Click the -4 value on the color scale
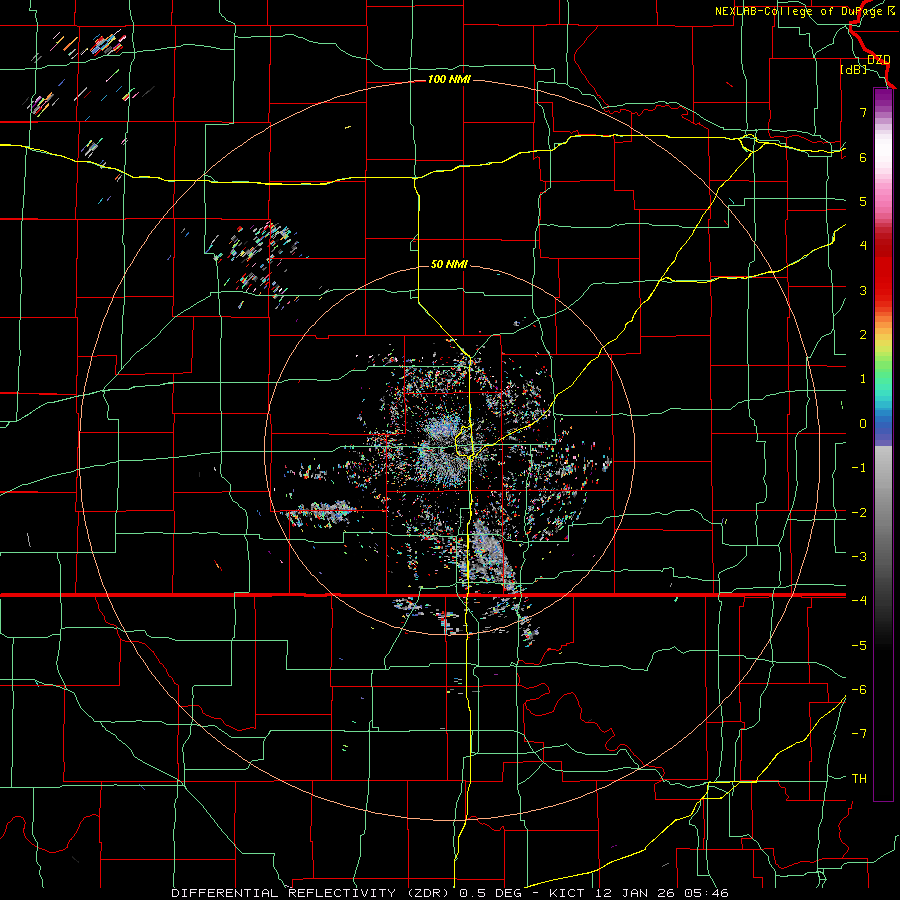The image size is (900, 900). (x=859, y=600)
